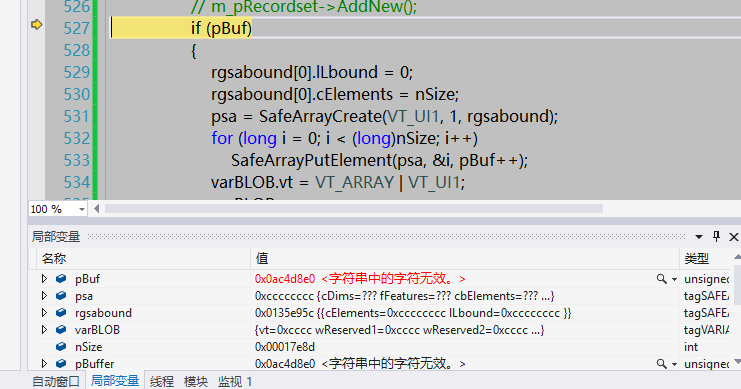Click the 名称 column header

pos(143,259)
